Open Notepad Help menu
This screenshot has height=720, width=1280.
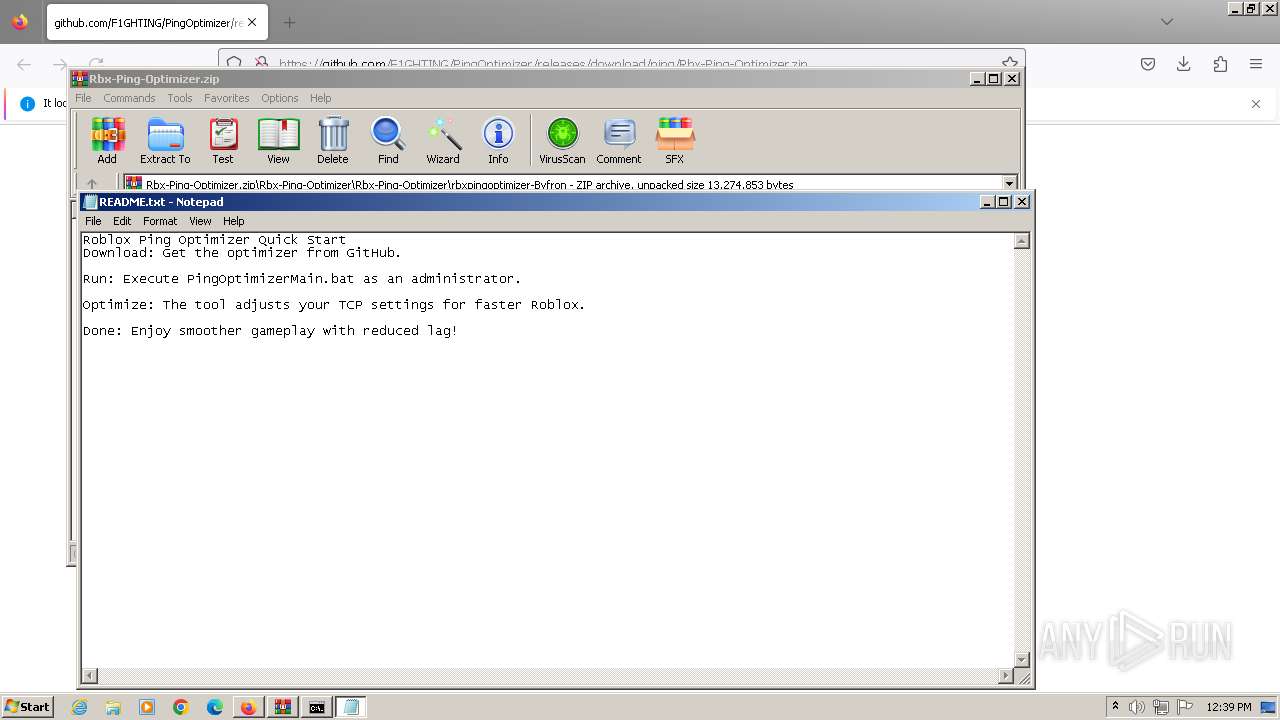pos(233,221)
